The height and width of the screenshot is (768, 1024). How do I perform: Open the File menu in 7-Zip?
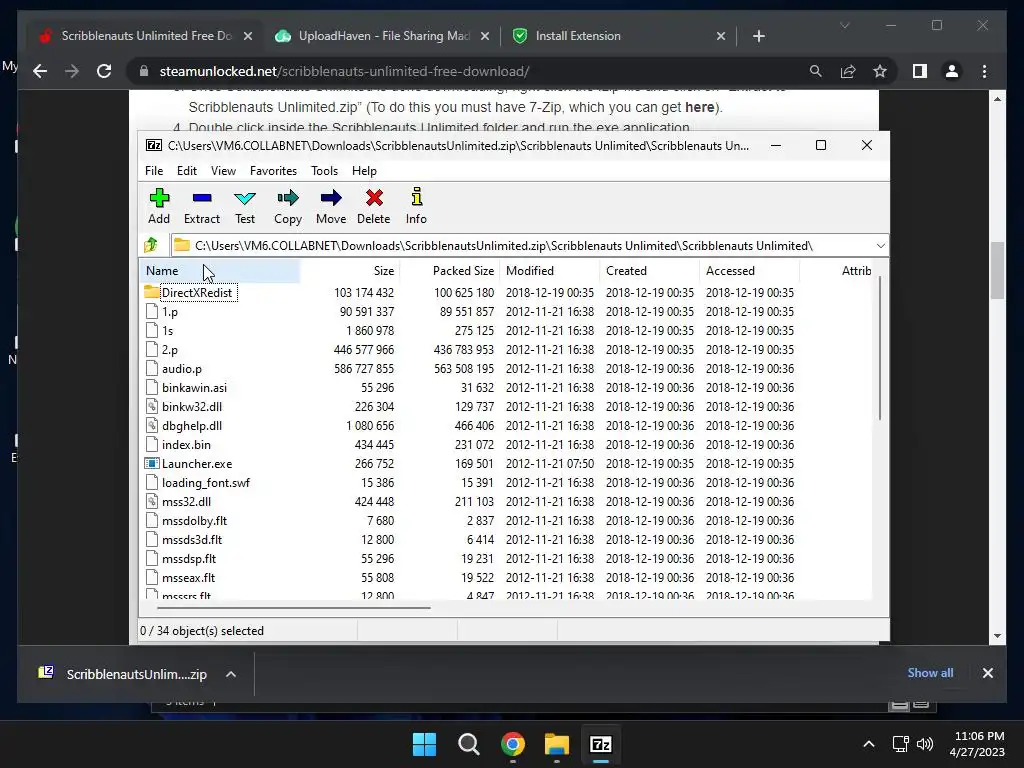tap(154, 170)
